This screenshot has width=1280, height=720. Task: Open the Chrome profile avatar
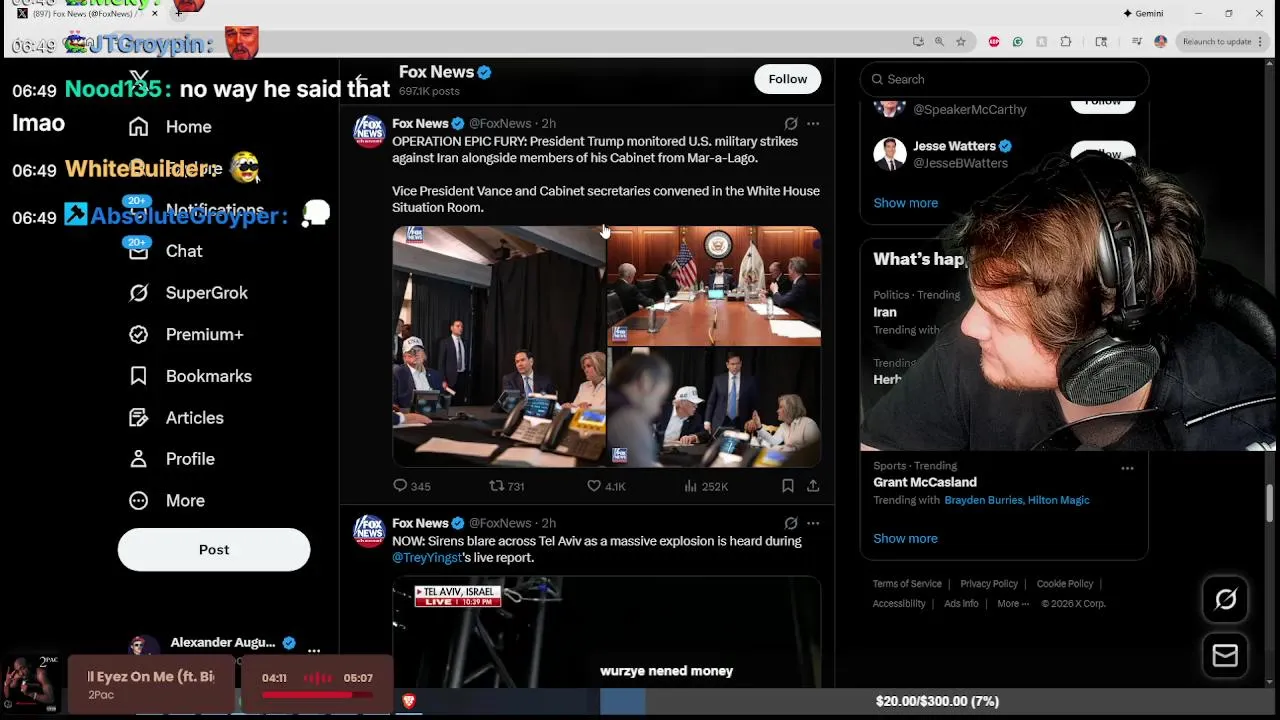click(1160, 42)
